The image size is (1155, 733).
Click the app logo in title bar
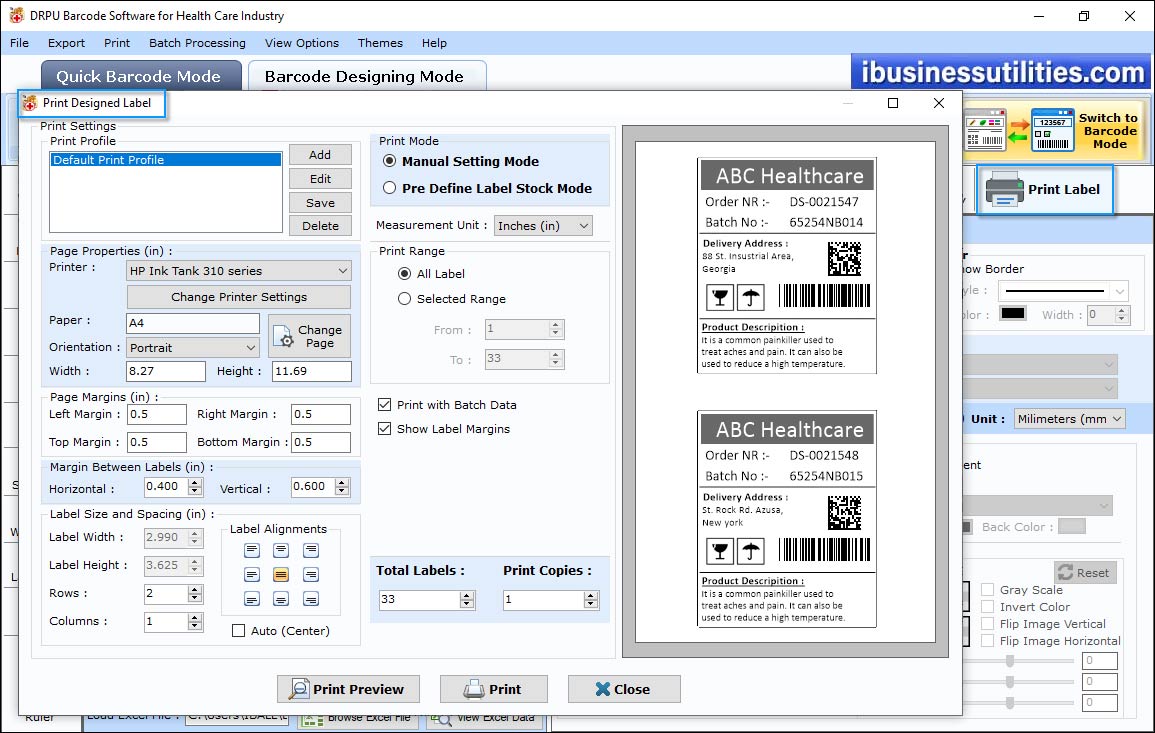coord(16,15)
